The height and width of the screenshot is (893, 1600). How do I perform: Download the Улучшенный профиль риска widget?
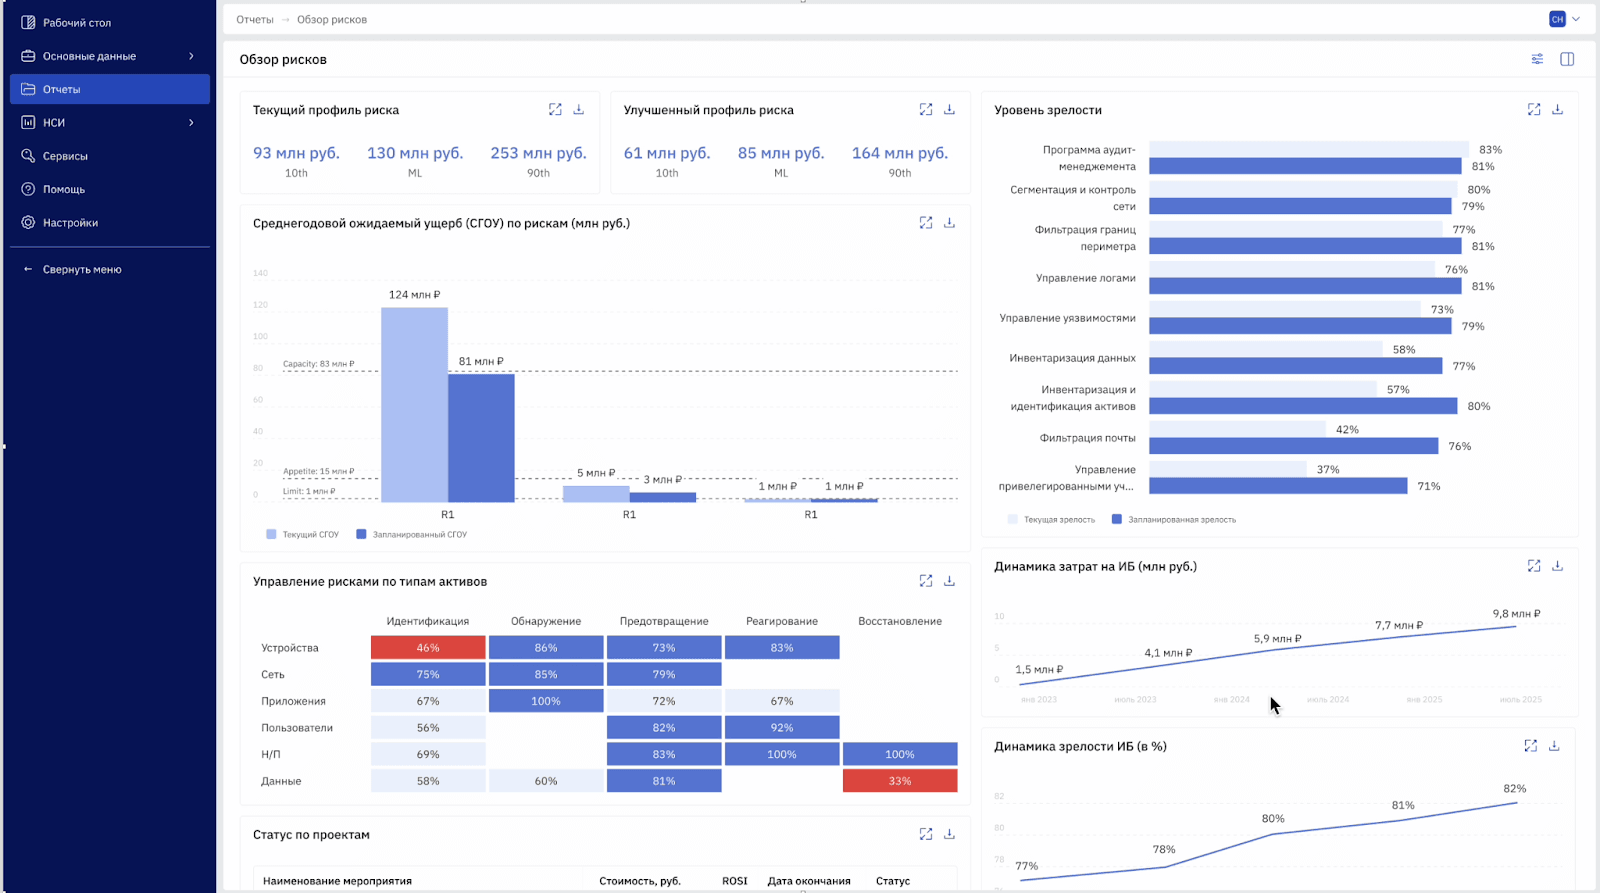(x=949, y=110)
